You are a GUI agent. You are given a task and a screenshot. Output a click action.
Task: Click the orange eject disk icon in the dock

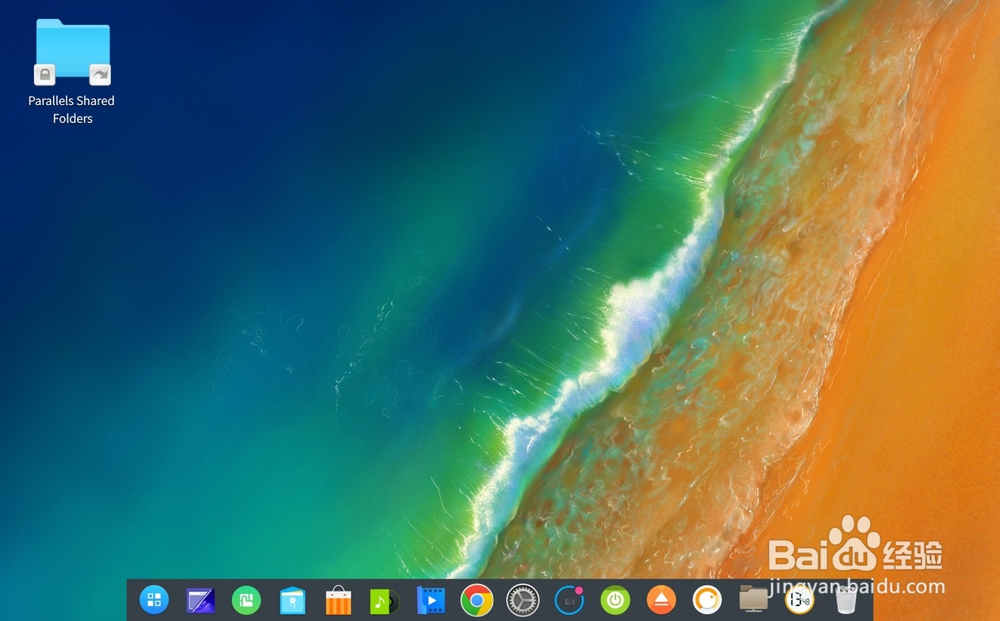(660, 601)
